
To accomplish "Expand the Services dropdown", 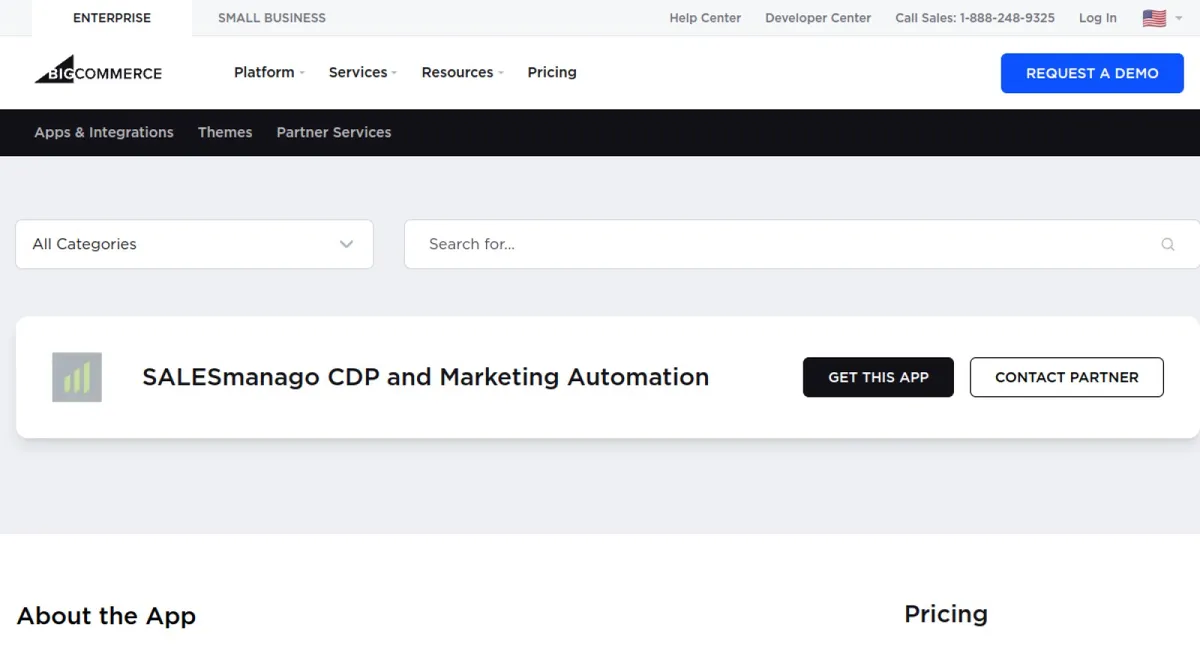I will coord(359,72).
